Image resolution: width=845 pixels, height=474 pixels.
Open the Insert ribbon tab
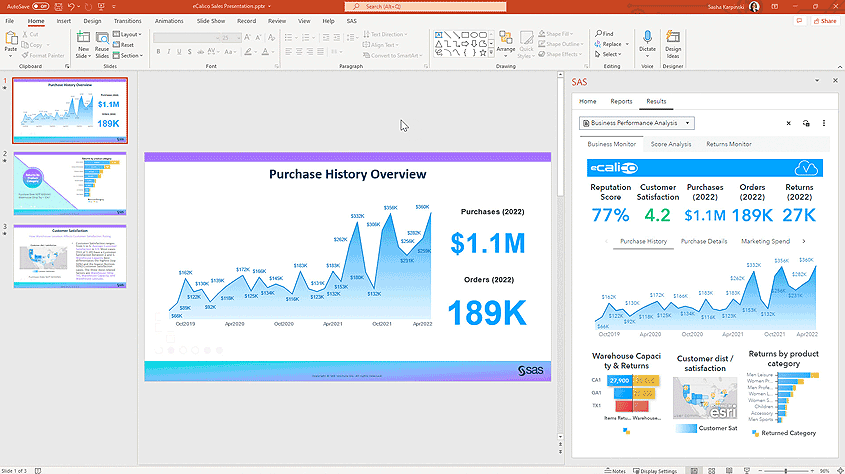coord(64,21)
